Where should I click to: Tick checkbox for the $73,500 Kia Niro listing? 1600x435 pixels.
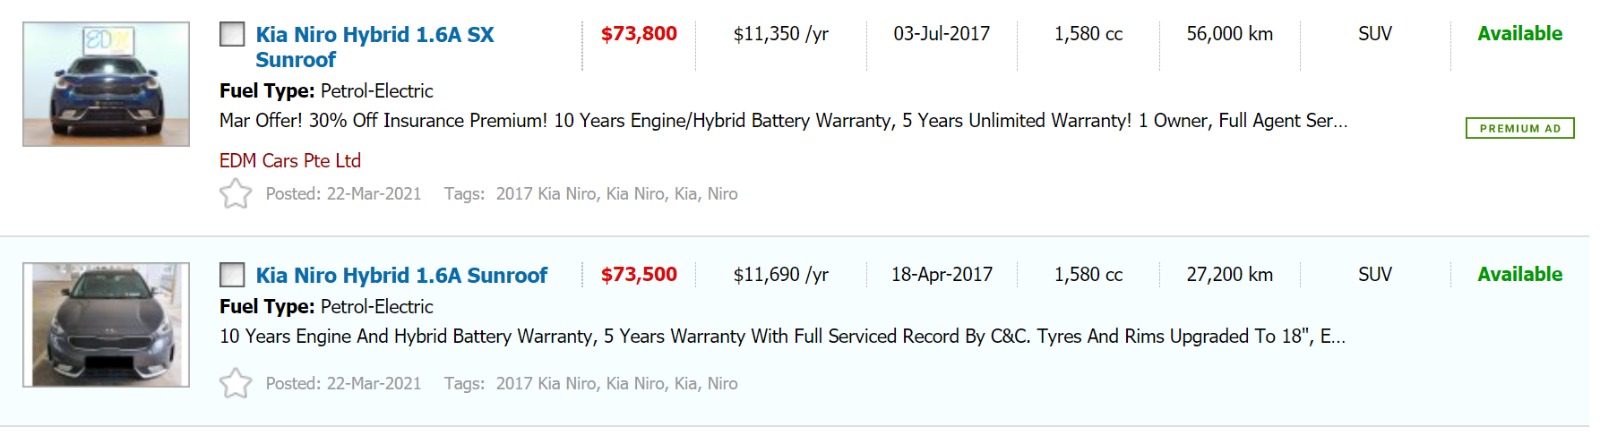pos(232,275)
